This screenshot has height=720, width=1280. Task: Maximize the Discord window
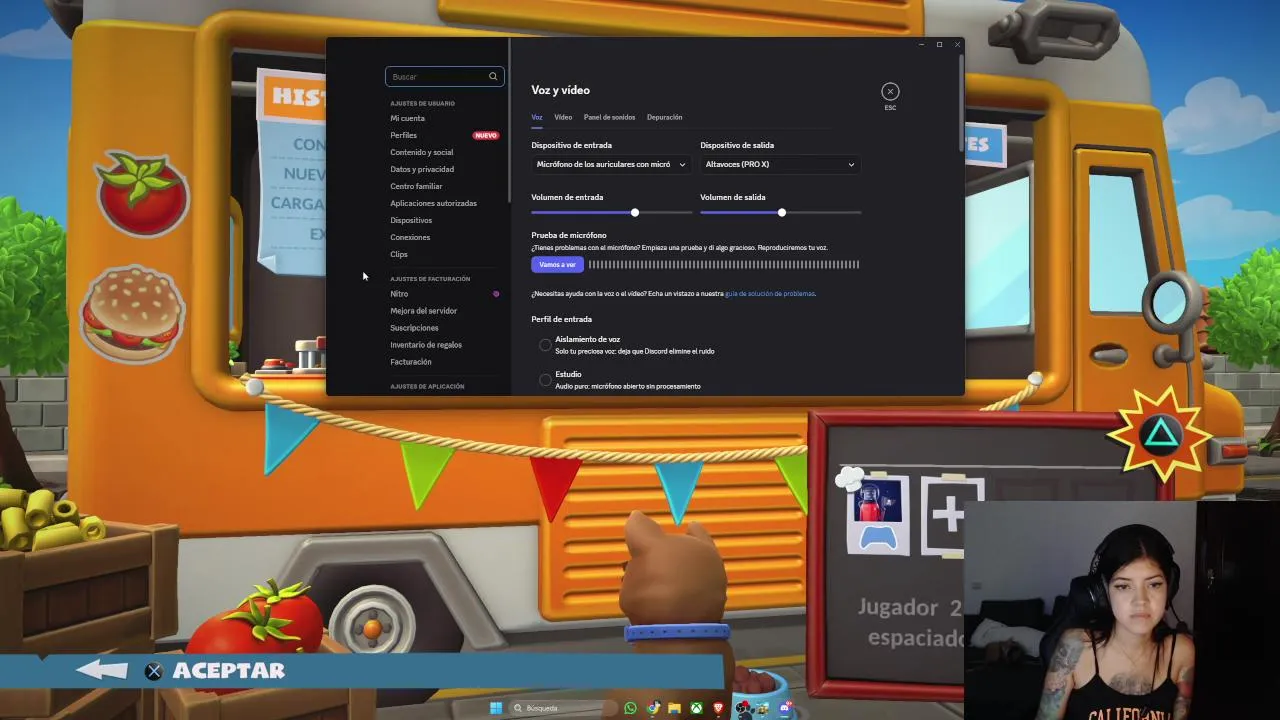click(x=939, y=44)
